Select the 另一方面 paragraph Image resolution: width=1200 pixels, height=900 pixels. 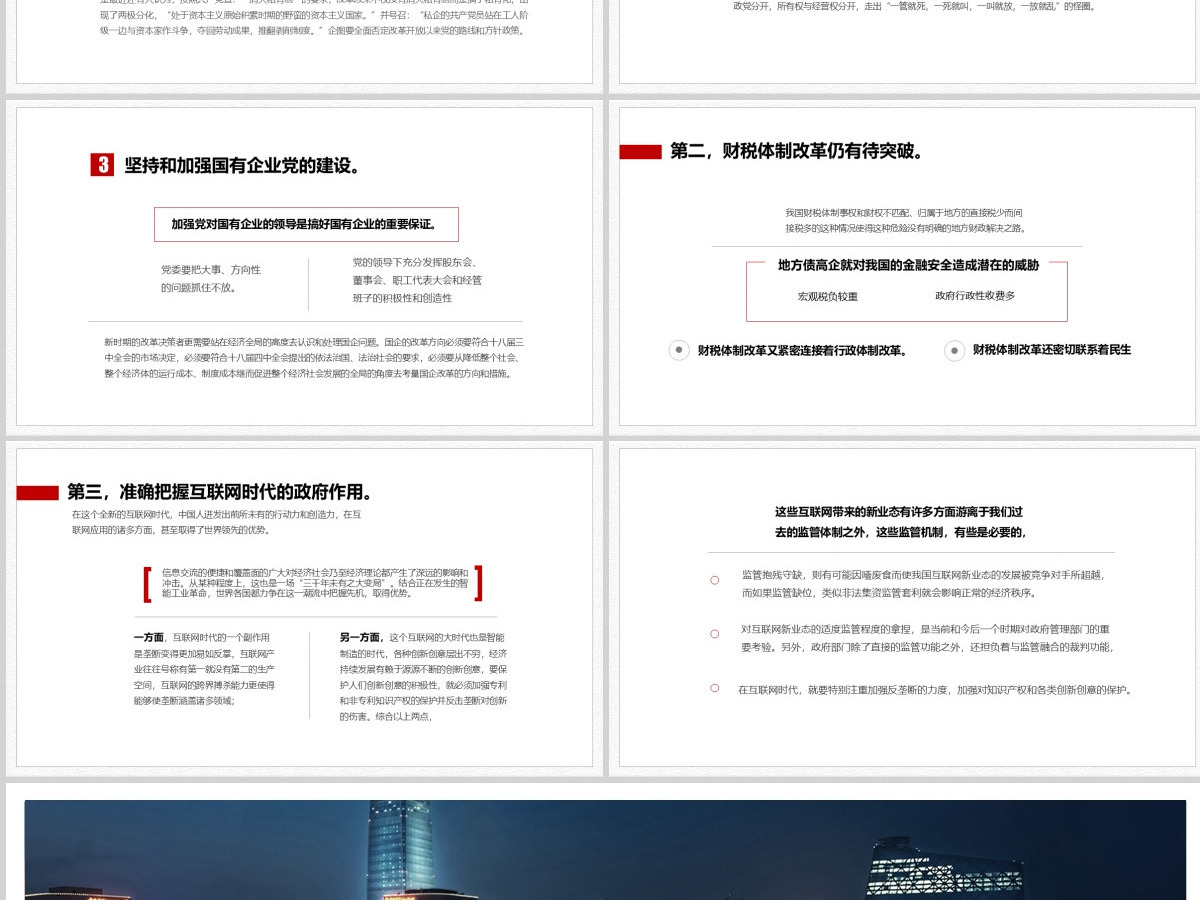[423, 677]
